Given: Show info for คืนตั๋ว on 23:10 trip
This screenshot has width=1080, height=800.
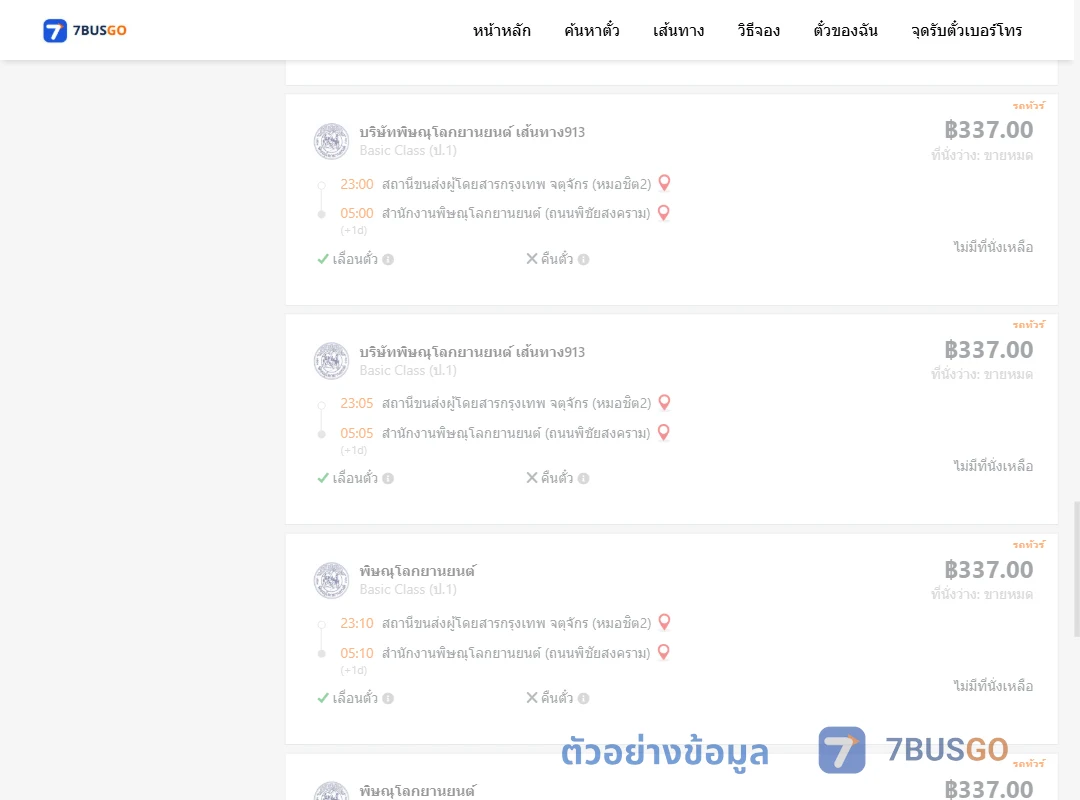Looking at the screenshot, I should click(583, 698).
